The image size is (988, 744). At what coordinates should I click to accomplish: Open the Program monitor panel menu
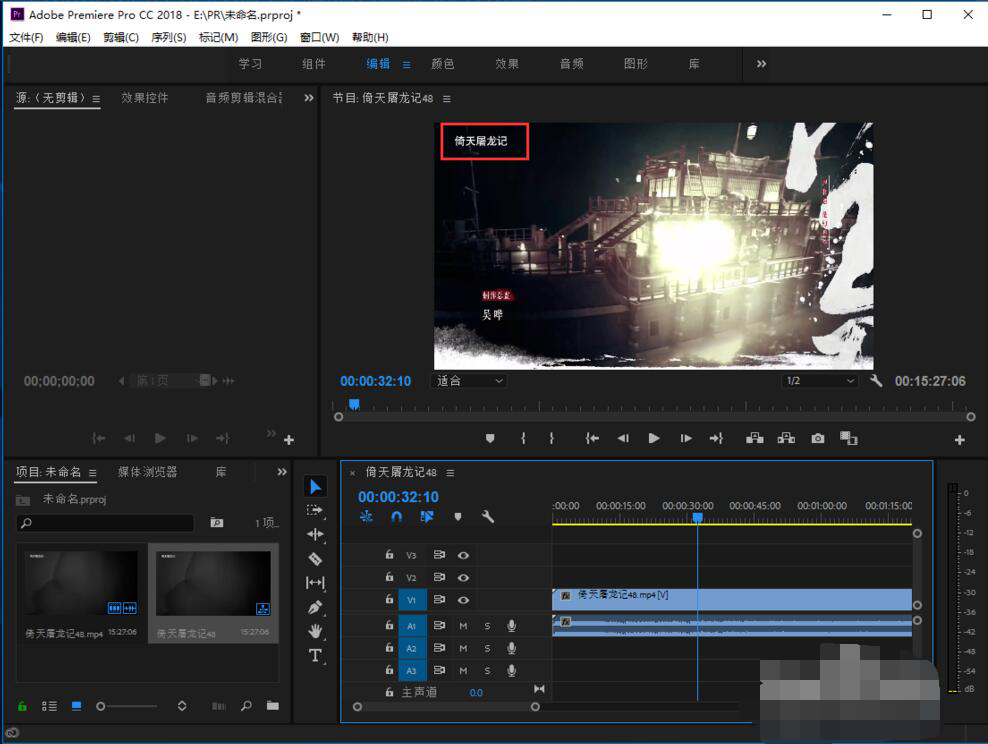[x=447, y=98]
